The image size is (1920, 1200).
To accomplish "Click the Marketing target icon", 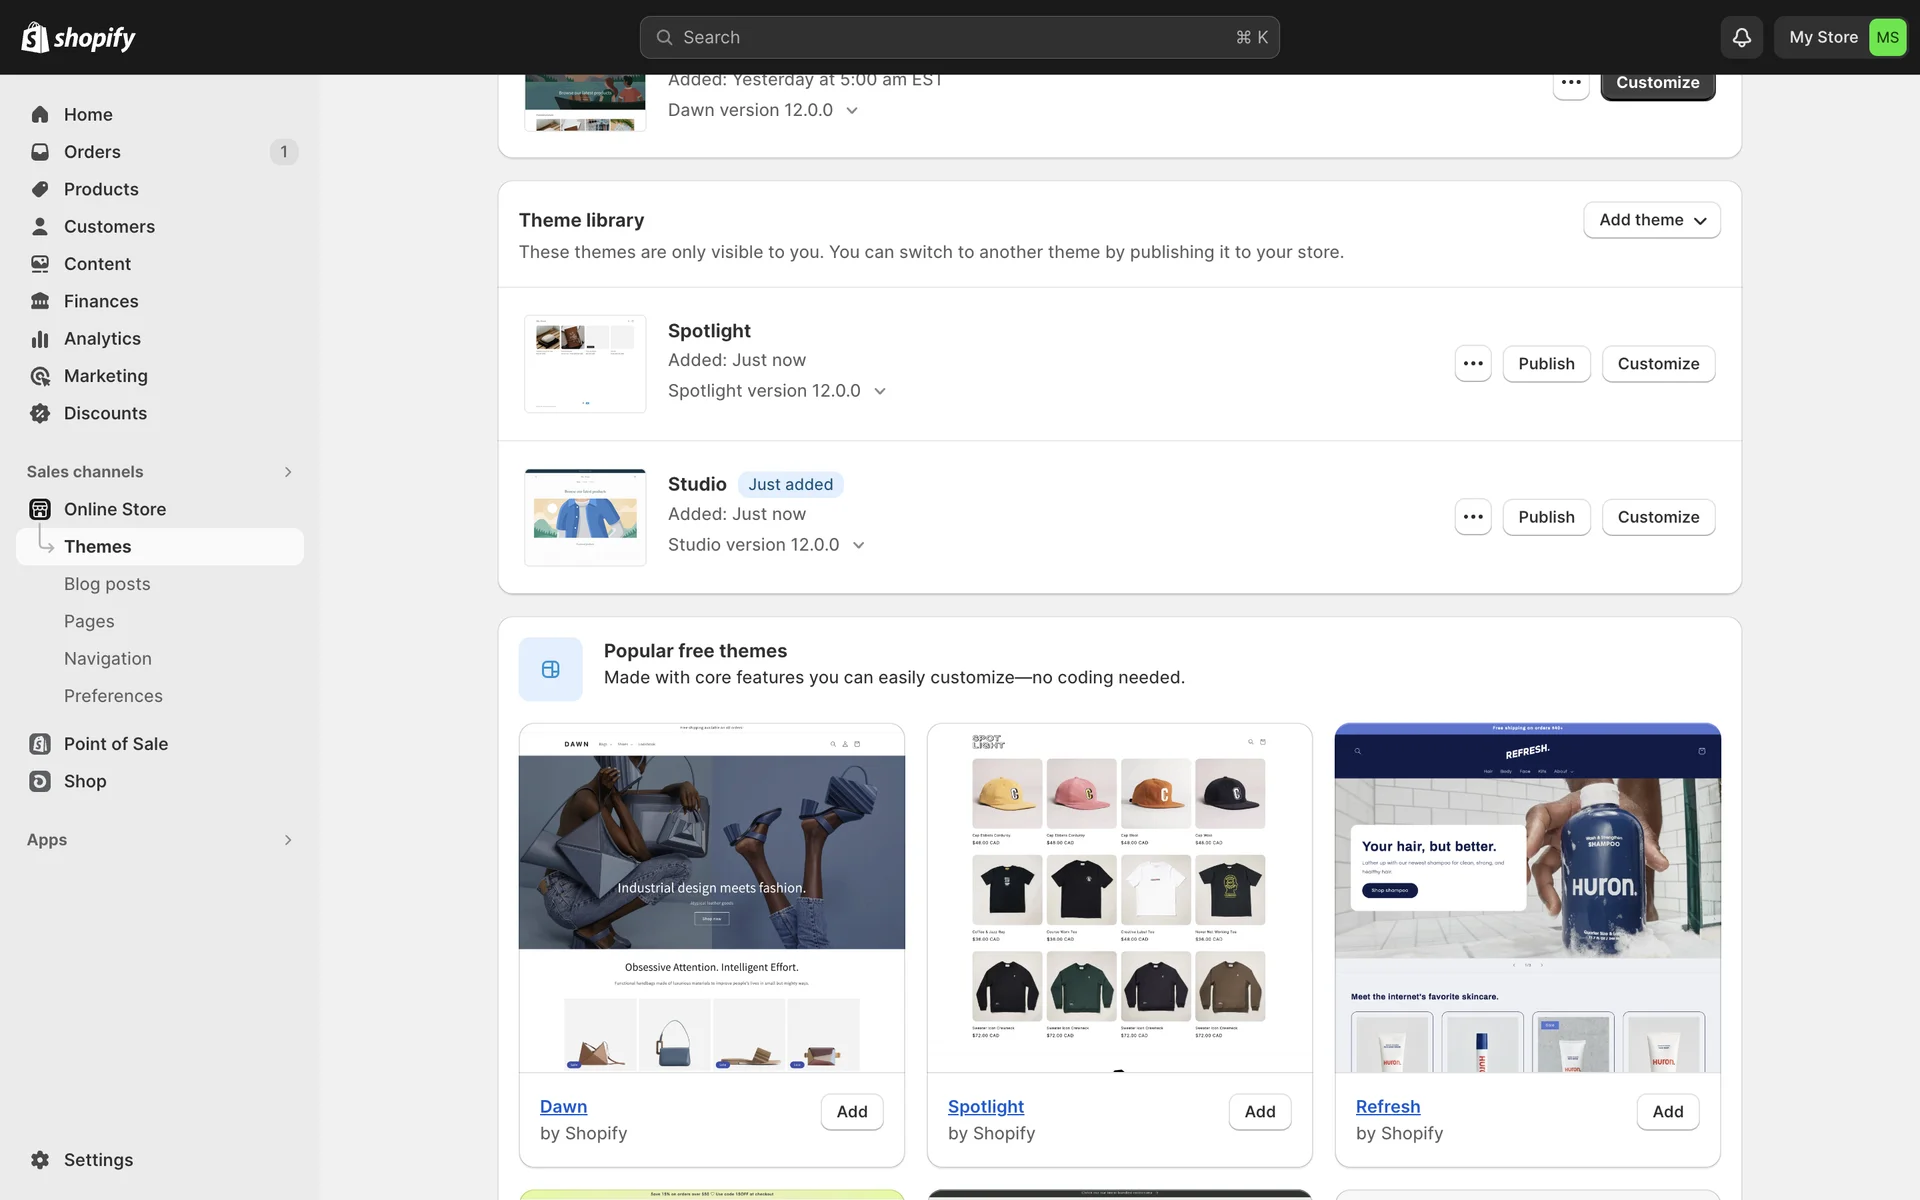I will (x=40, y=376).
